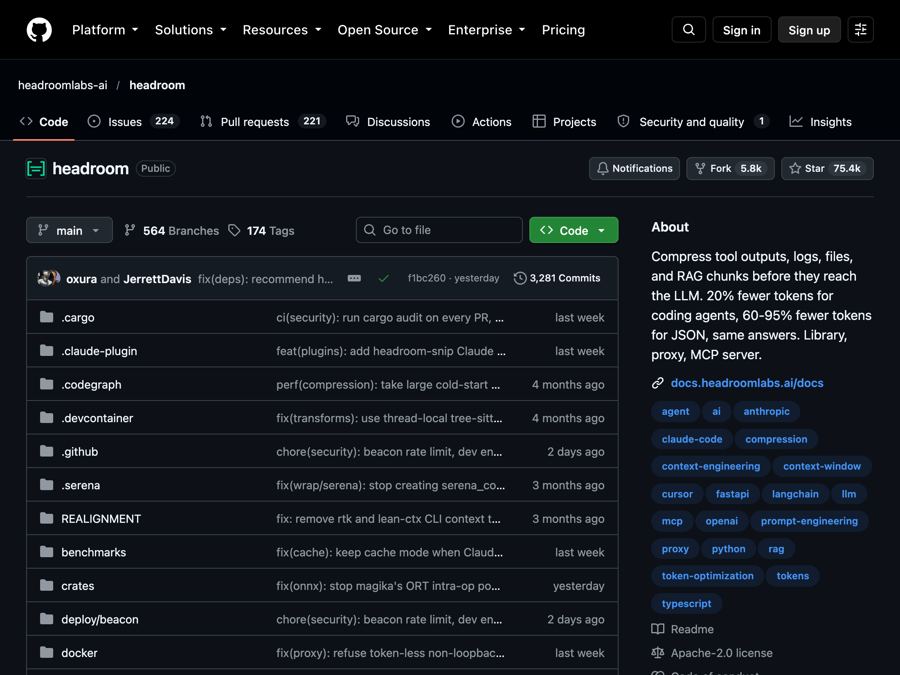The height and width of the screenshot is (675, 900).
Task: Open the green Code dropdown button
Action: [x=573, y=230]
